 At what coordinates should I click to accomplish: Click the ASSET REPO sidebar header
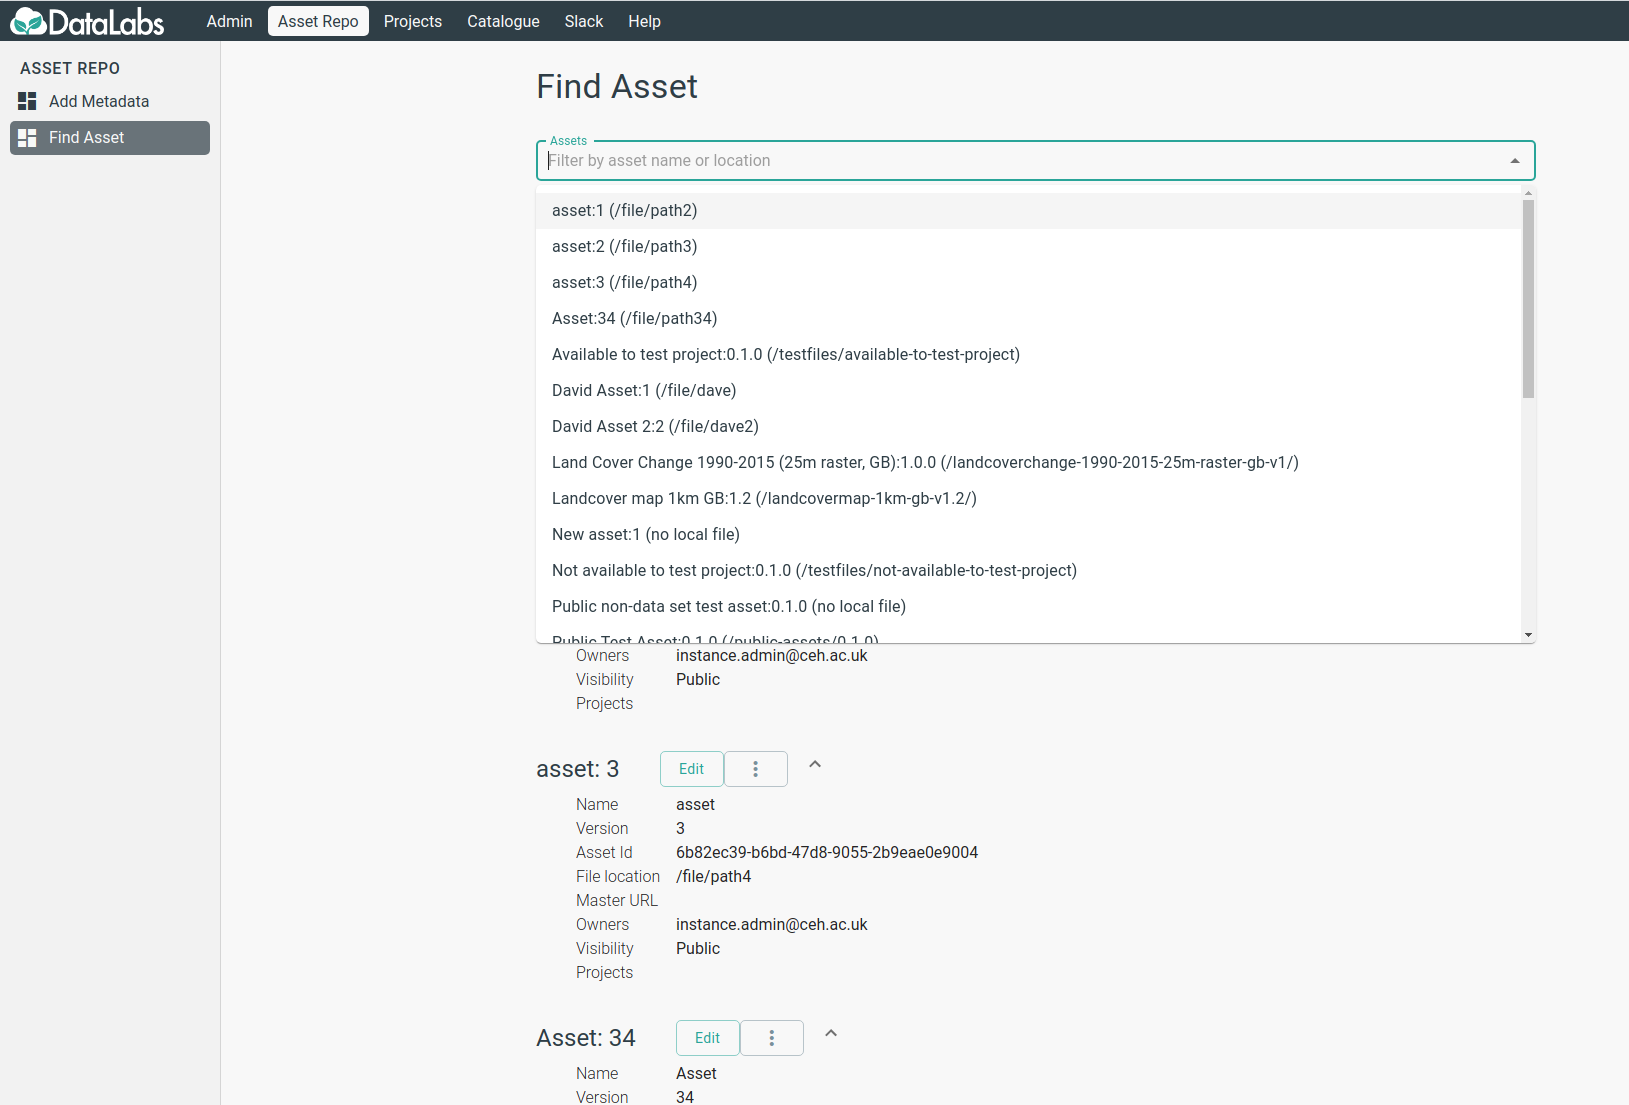[70, 68]
